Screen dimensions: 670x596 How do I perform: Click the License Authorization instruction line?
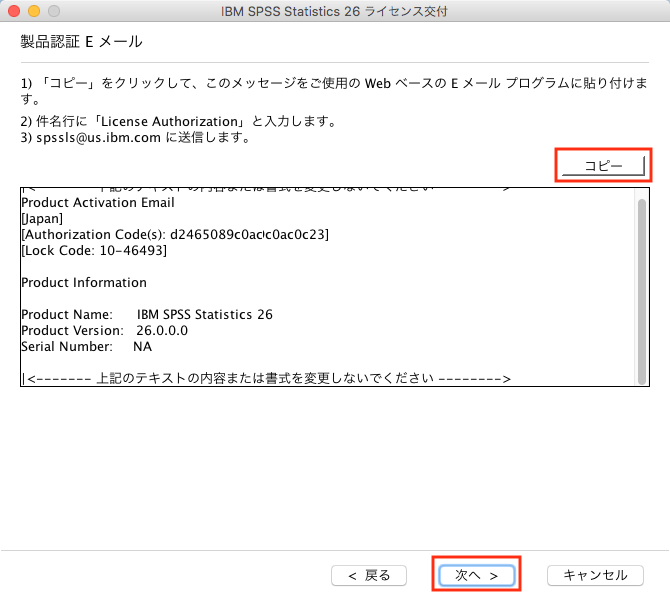[x=178, y=122]
